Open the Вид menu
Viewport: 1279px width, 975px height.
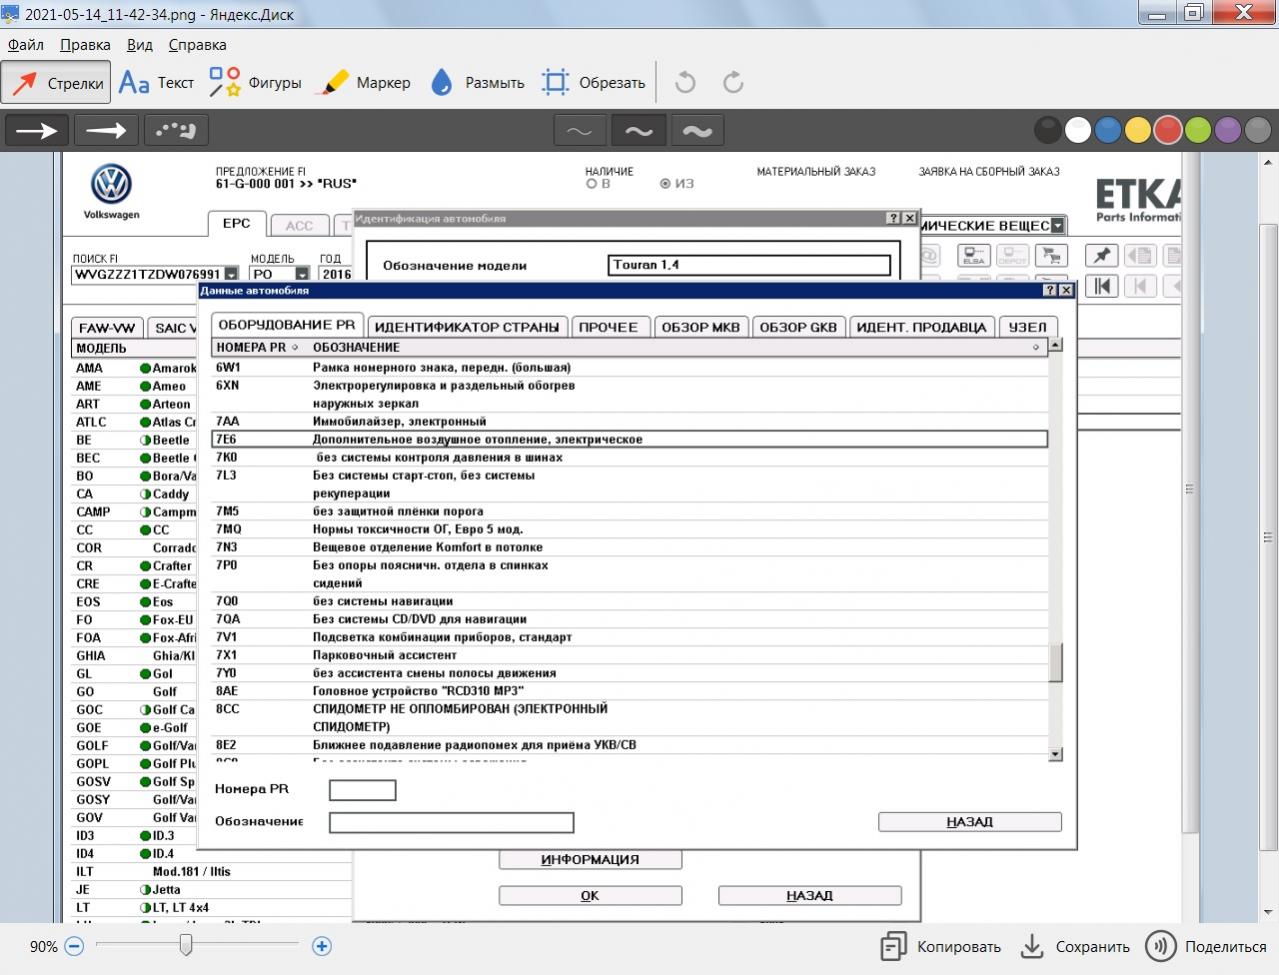140,45
